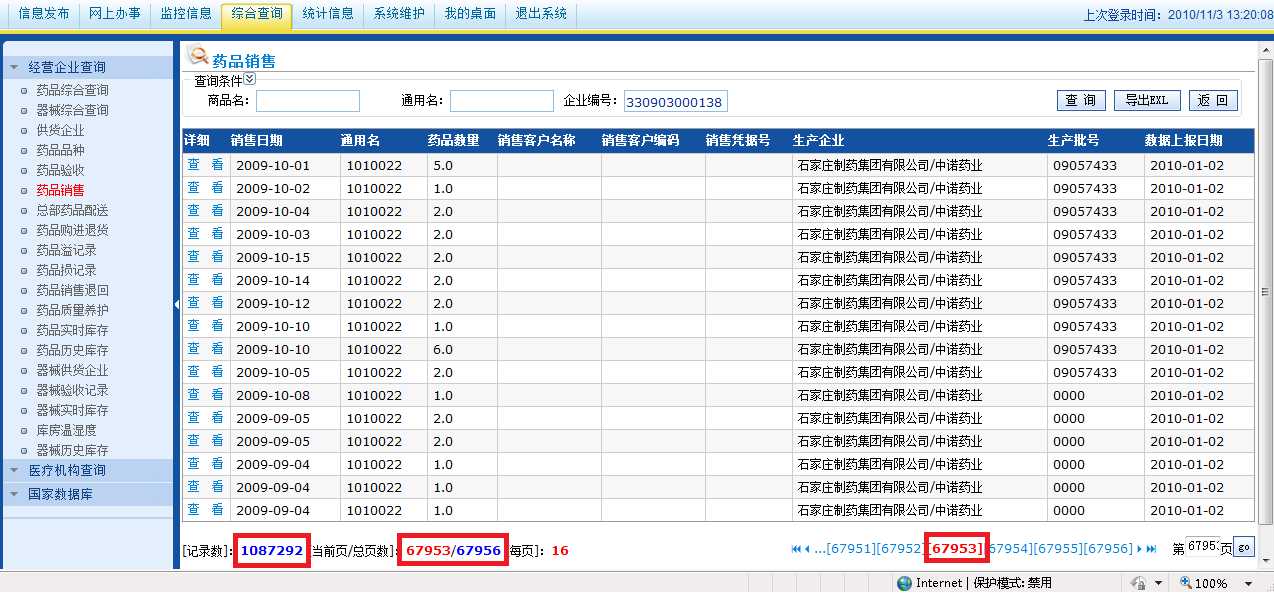Image resolution: width=1274 pixels, height=593 pixels.
Task: Open 总部药品配送 in the sidebar
Action: pos(72,210)
